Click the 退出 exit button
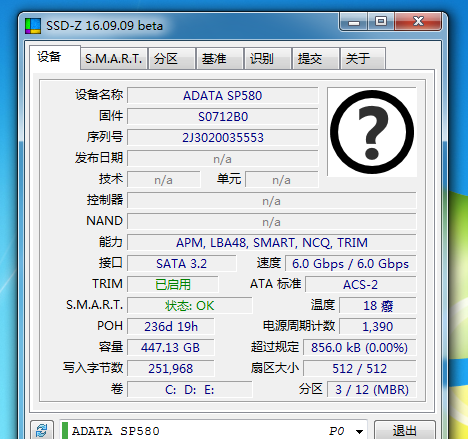Image resolution: width=468 pixels, height=439 pixels. [405, 430]
